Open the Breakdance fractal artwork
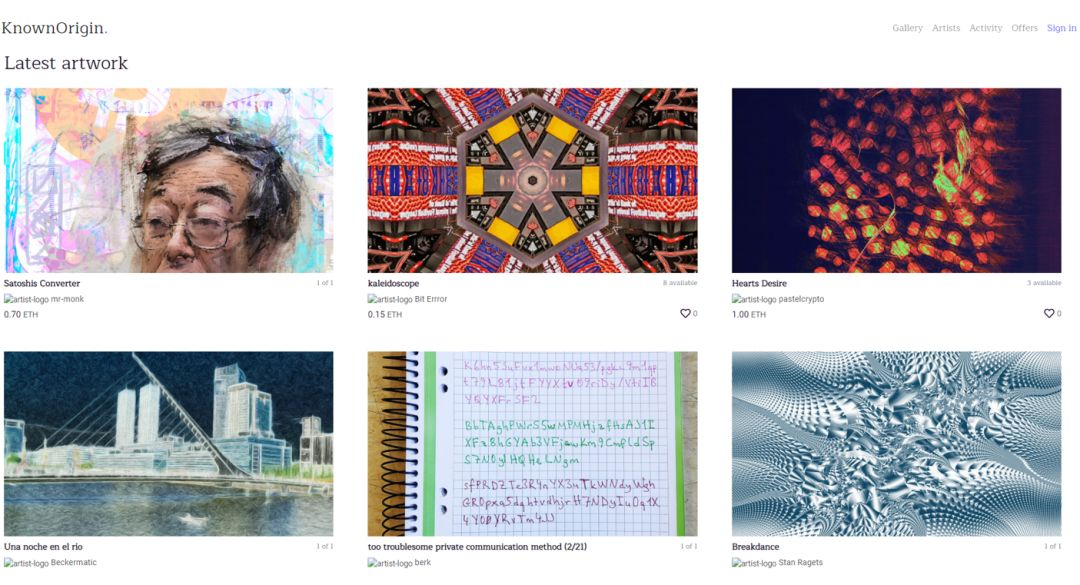Viewport: 1080px width, 585px height. pos(896,444)
